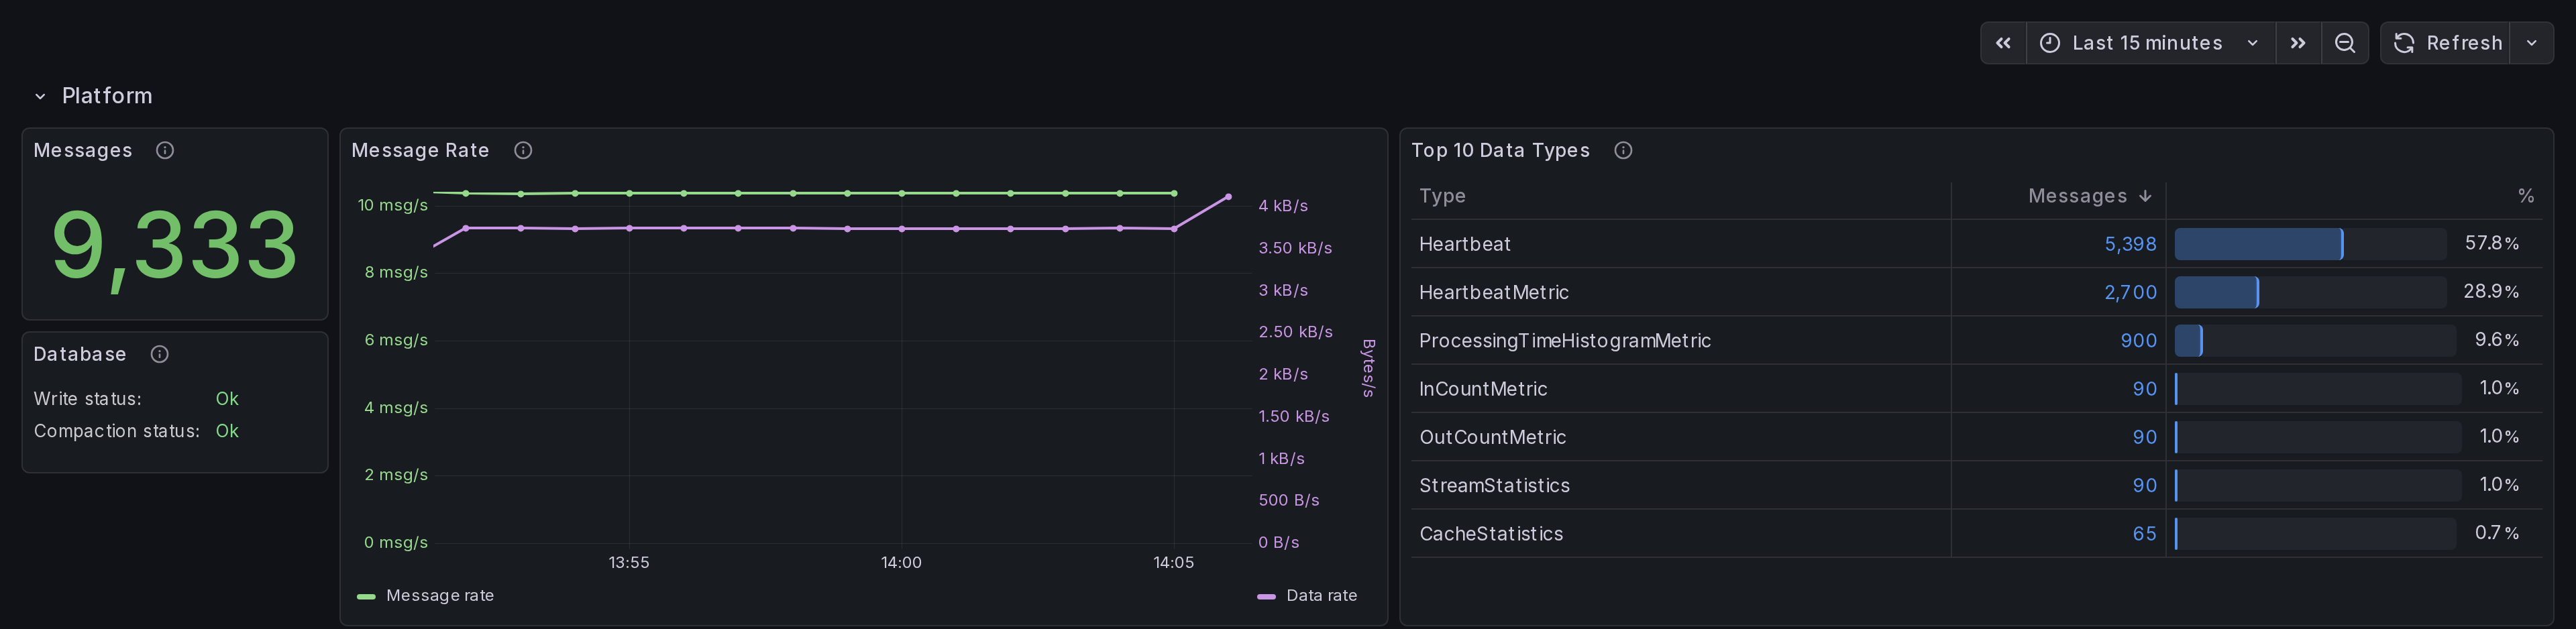This screenshot has height=629, width=2576.
Task: Click the Bytes/s axis label
Action: coord(1368,368)
